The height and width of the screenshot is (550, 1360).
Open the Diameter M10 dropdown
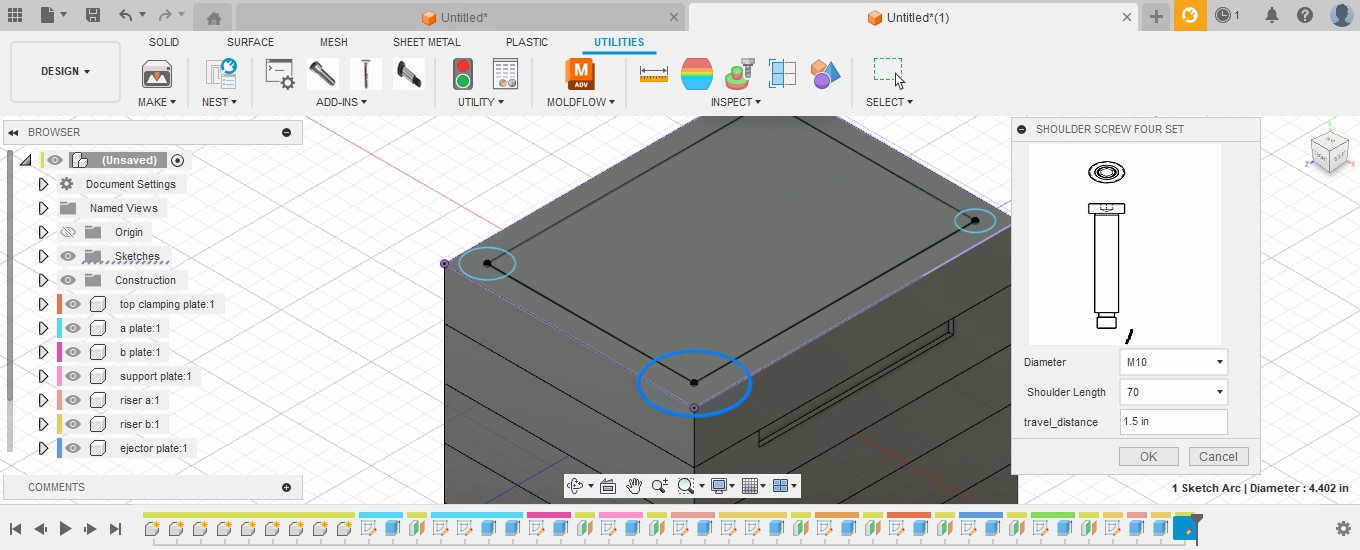click(1174, 362)
